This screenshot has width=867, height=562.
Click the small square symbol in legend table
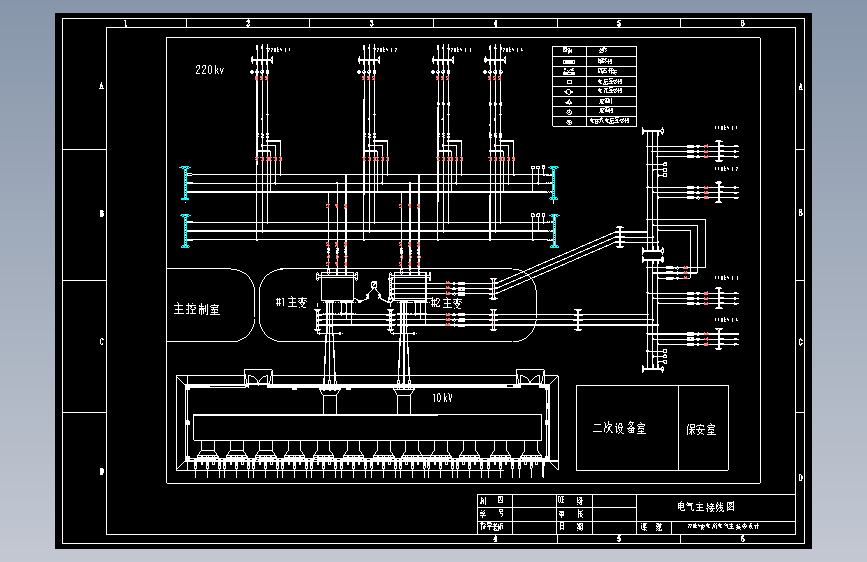(569, 82)
